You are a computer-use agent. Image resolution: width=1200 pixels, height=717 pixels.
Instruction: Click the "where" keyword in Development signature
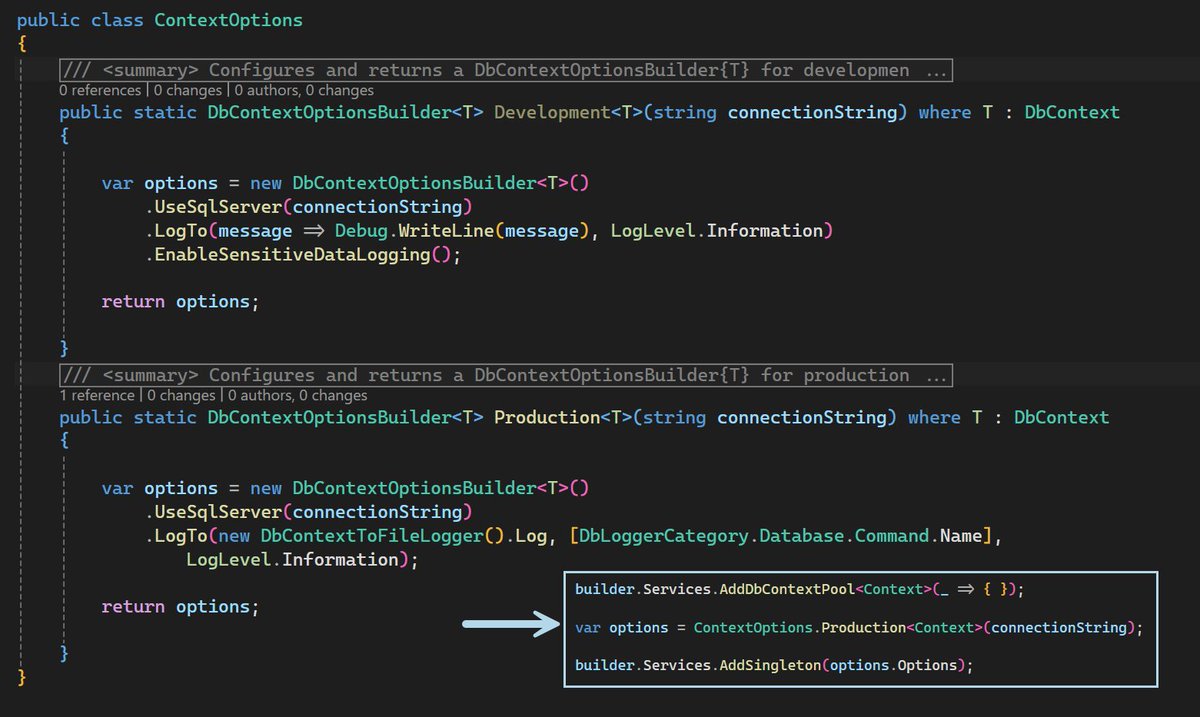tap(944, 112)
